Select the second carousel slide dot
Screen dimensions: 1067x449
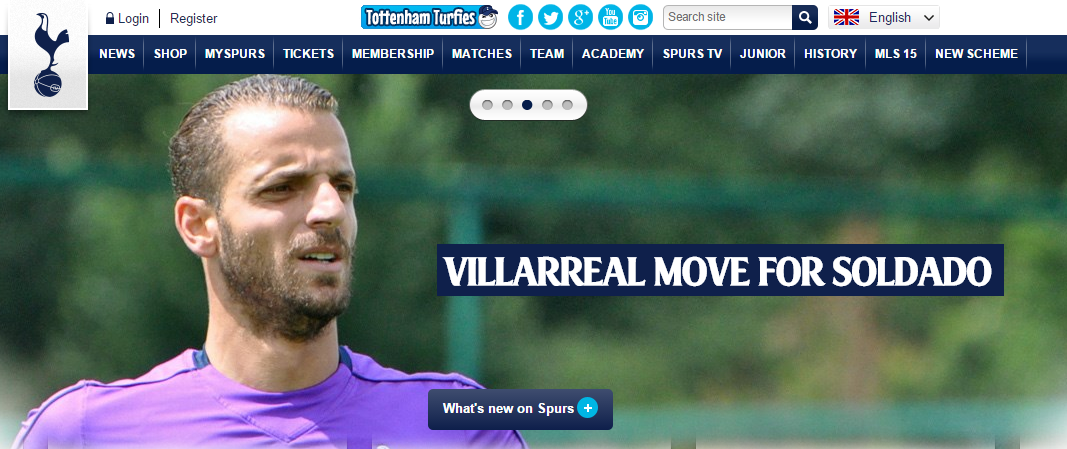(507, 105)
